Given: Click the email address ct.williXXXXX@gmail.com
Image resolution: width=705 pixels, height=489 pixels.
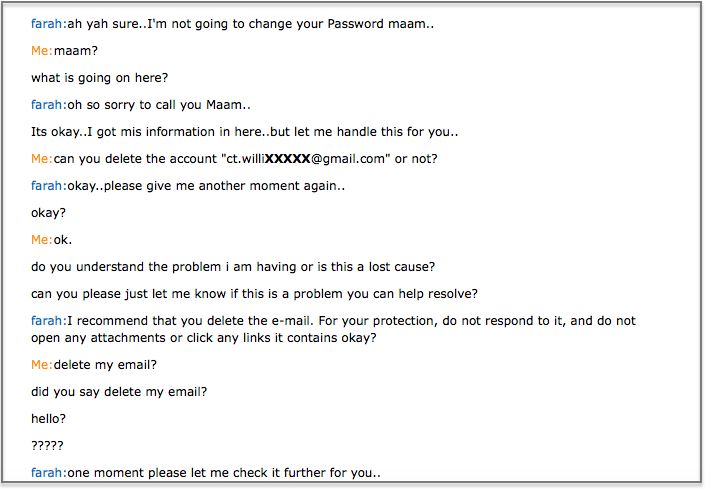Looking at the screenshot, I should 306,159.
